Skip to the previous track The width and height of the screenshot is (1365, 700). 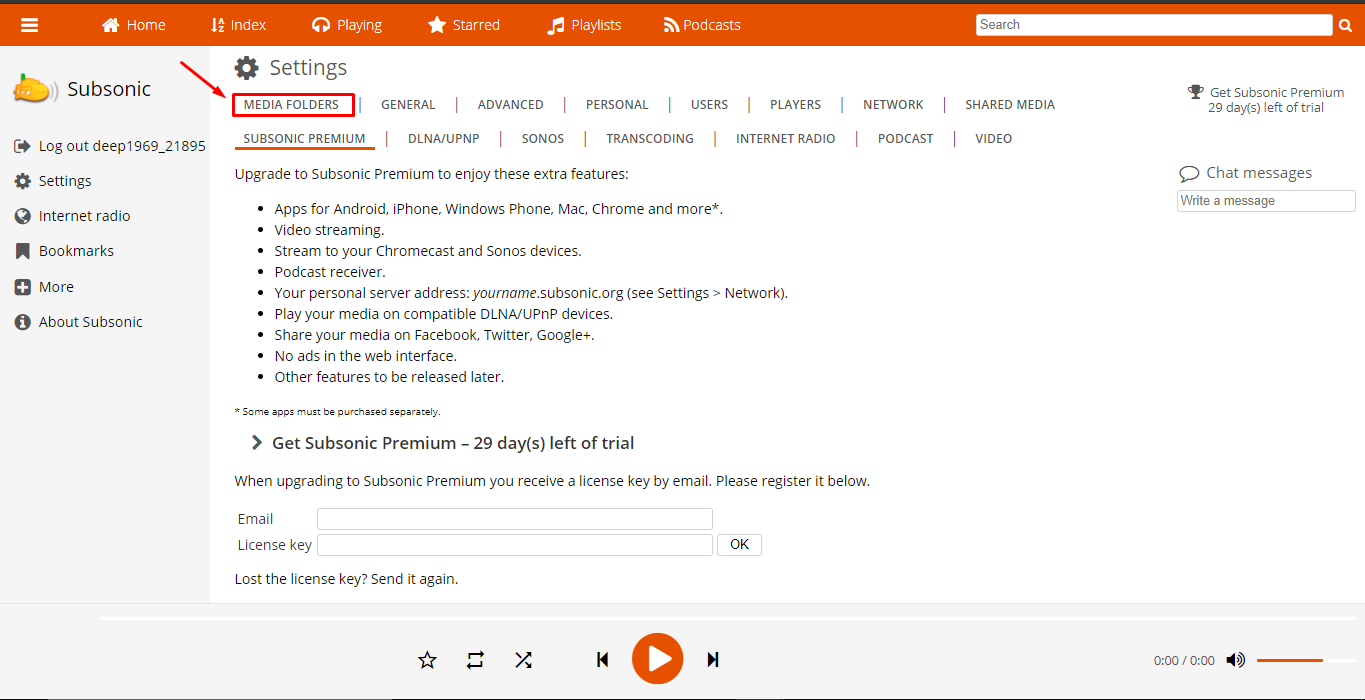602,660
